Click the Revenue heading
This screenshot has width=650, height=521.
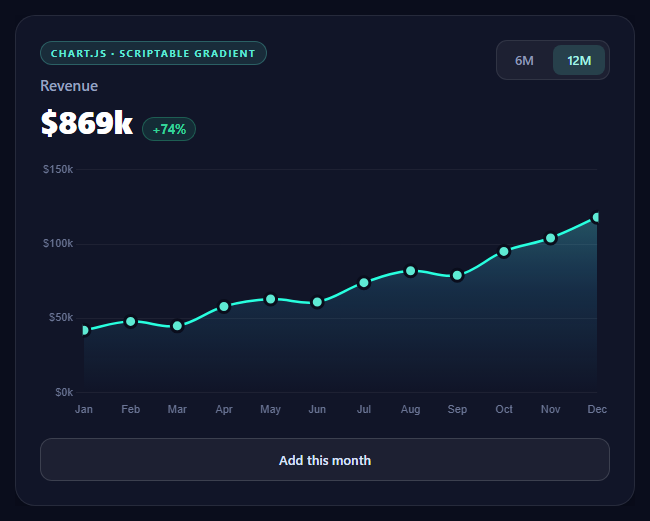pos(69,86)
